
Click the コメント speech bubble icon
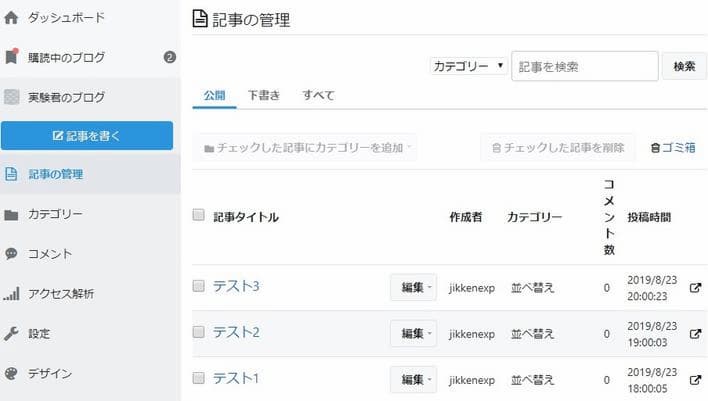click(11, 254)
